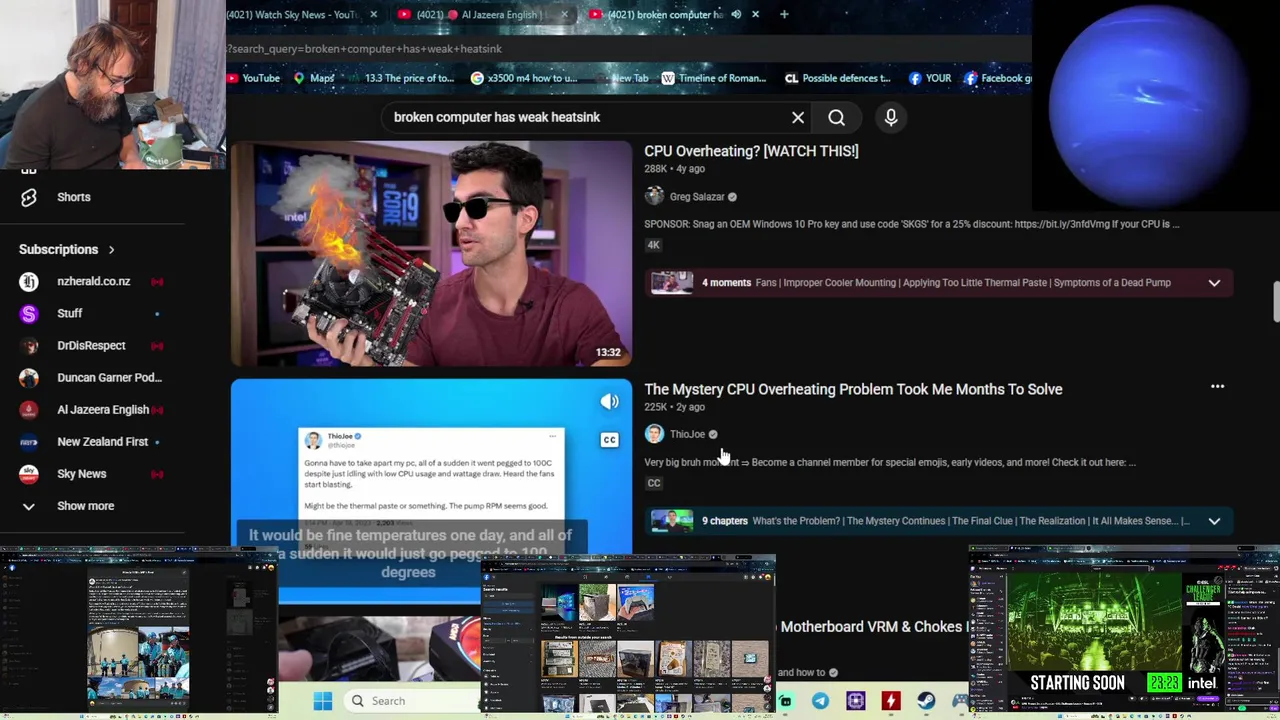Toggle closed captions on video preview
Image resolution: width=1280 pixels, height=720 pixels.
pos(609,440)
